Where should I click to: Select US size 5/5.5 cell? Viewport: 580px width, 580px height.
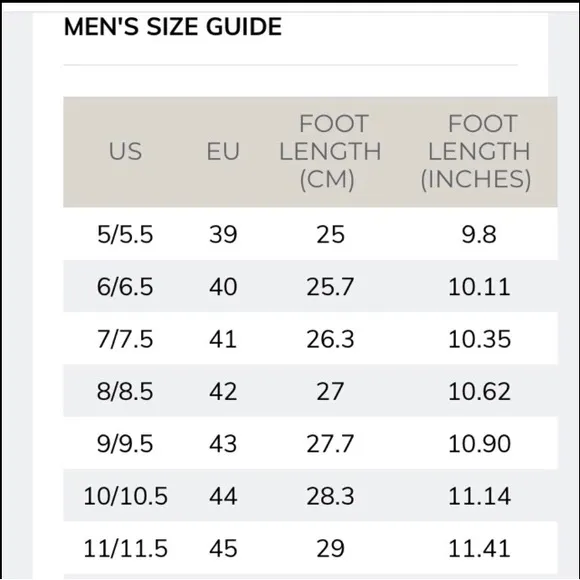tap(125, 234)
